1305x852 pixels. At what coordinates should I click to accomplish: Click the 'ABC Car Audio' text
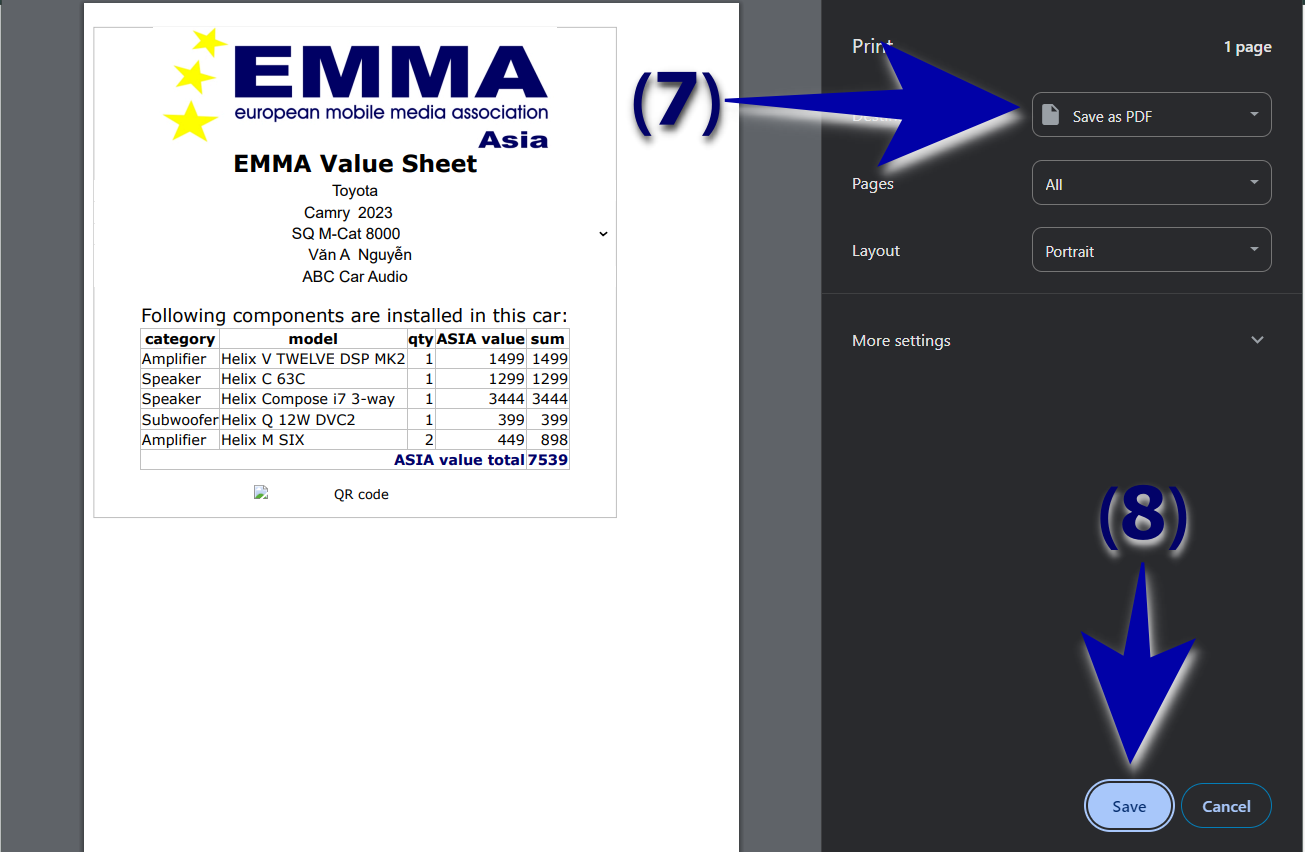355,277
